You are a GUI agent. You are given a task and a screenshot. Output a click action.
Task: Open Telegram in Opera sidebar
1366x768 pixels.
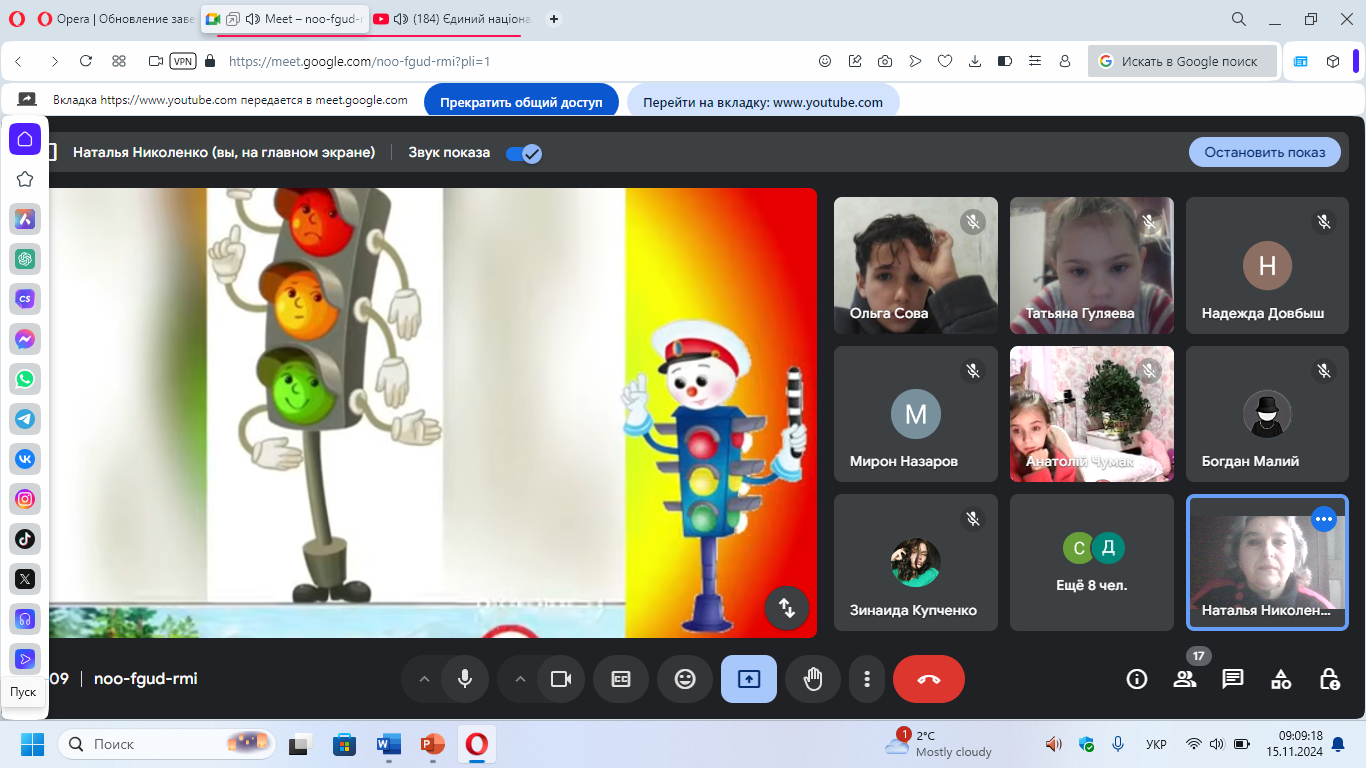click(x=25, y=419)
